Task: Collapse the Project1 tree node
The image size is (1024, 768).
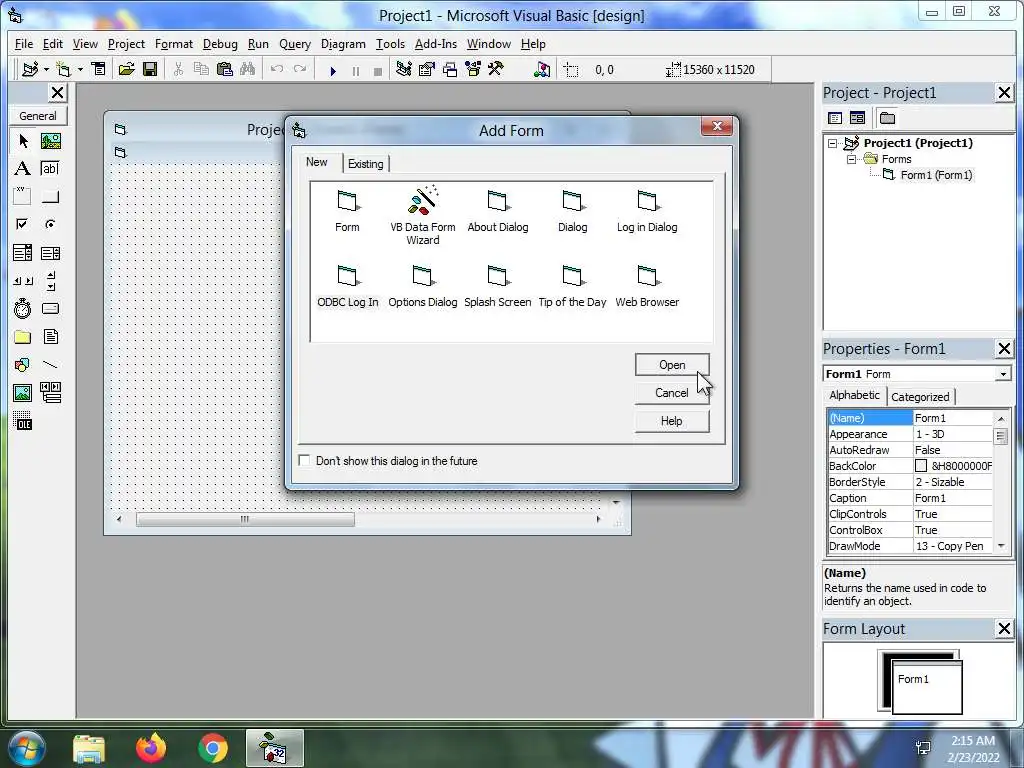Action: (x=833, y=143)
